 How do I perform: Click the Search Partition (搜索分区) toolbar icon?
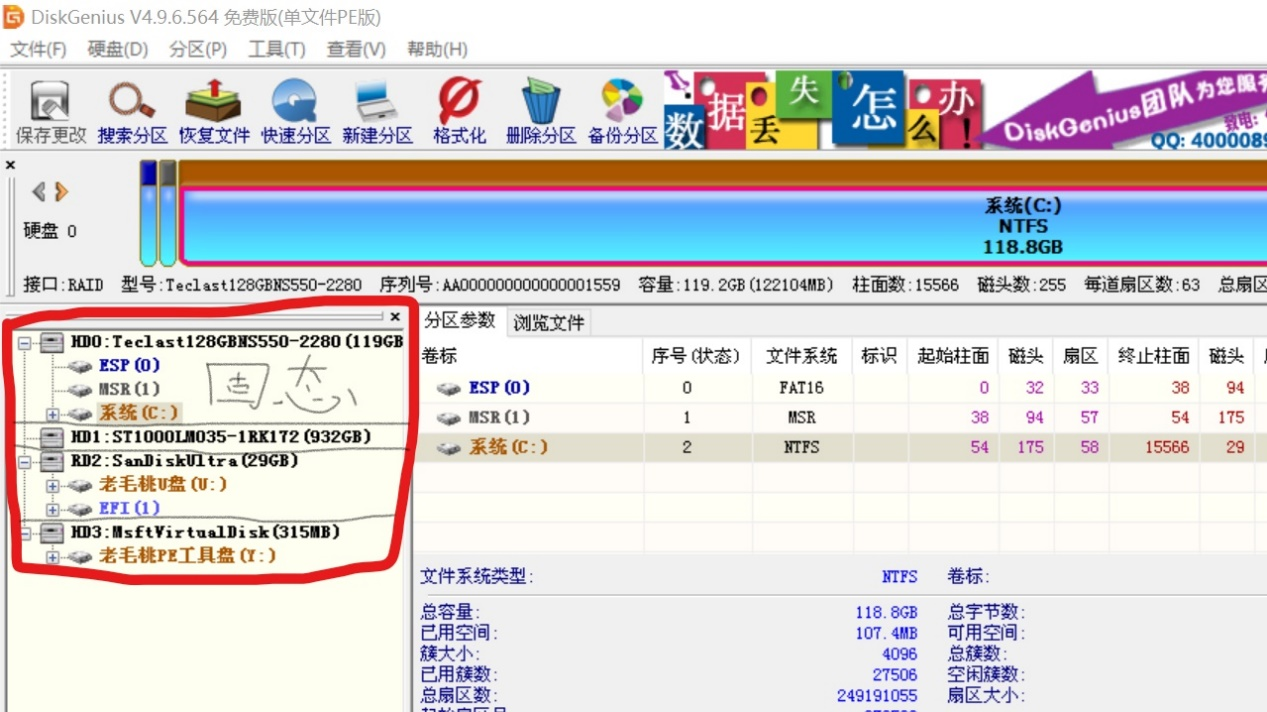132,111
